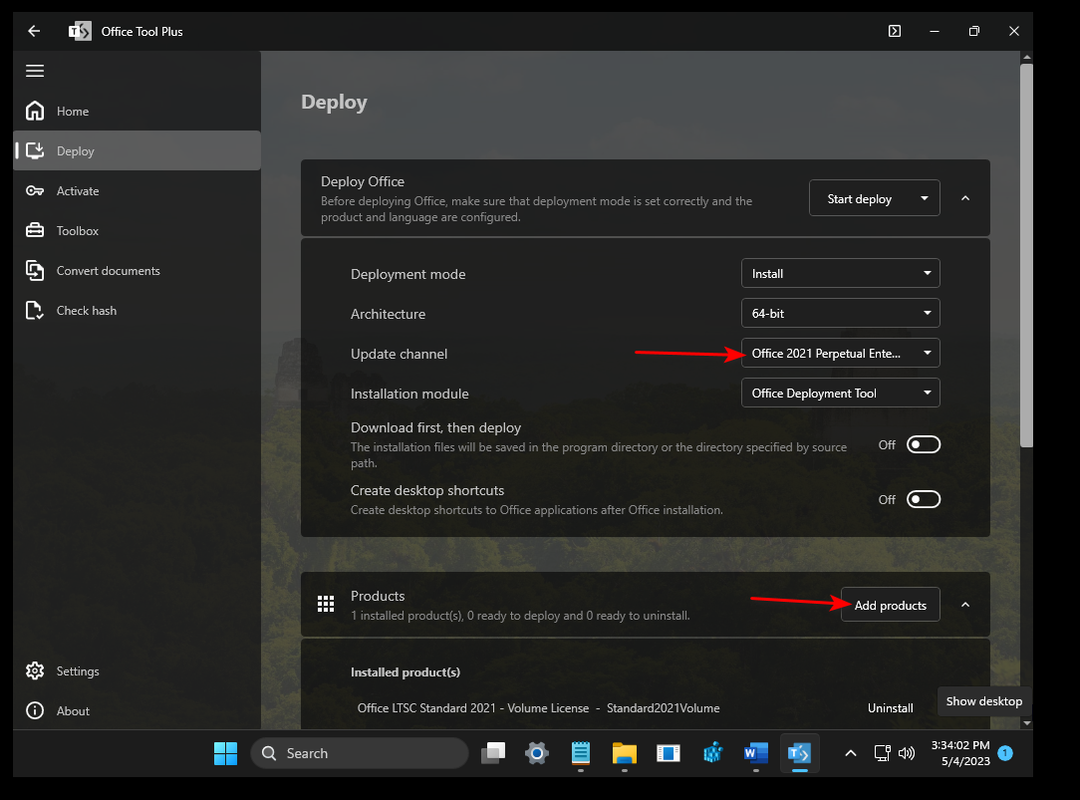The height and width of the screenshot is (800, 1080).
Task: Select Deploy in the sidebar
Action: [x=136, y=151]
